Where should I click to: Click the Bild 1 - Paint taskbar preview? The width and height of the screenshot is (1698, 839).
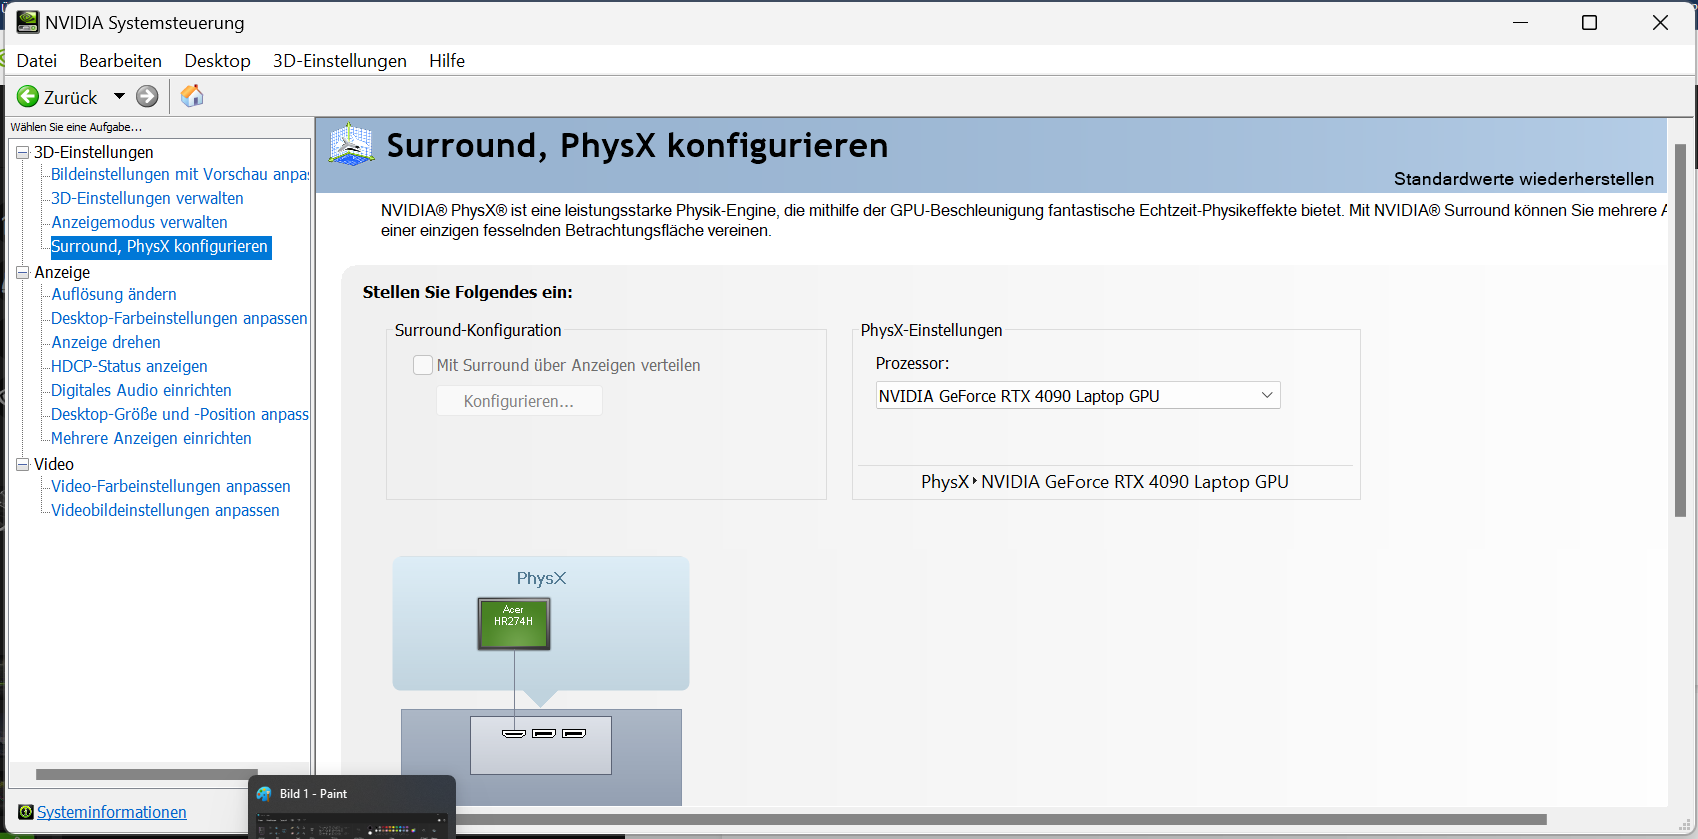click(352, 806)
